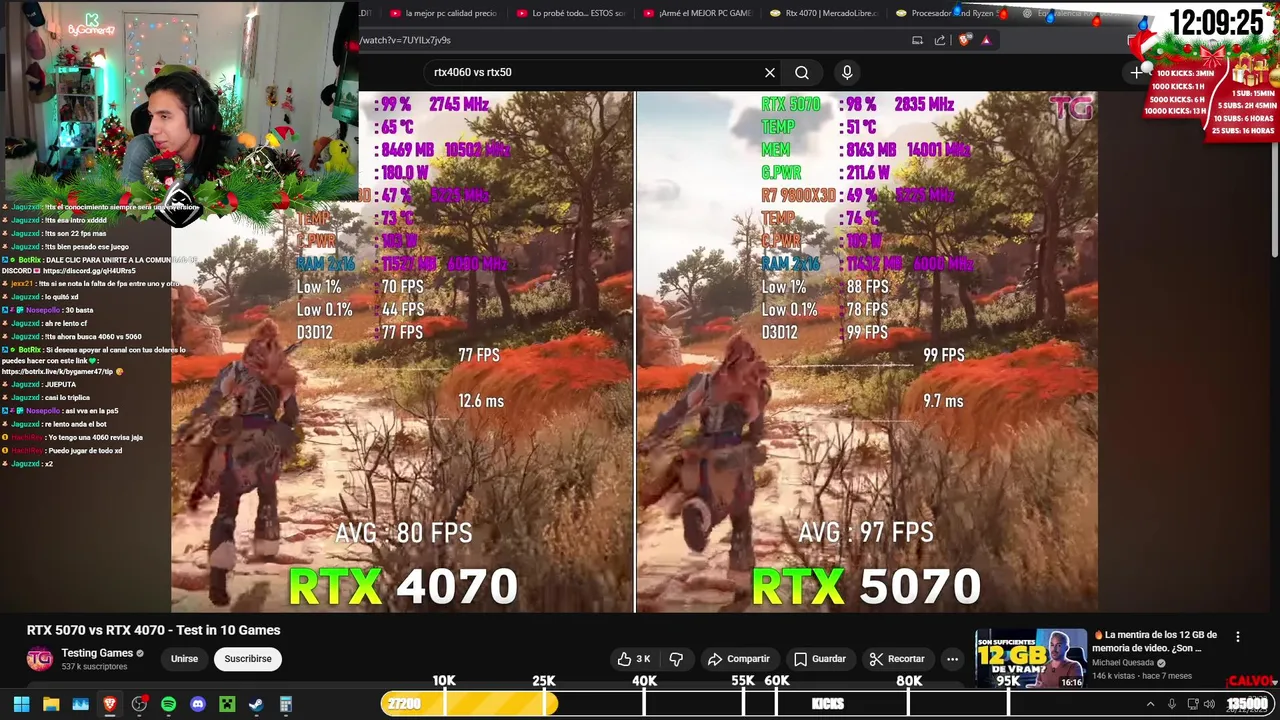
Task: Switch to 'Rtx 4070 | MercadoLibre' tab
Action: [x=824, y=13]
